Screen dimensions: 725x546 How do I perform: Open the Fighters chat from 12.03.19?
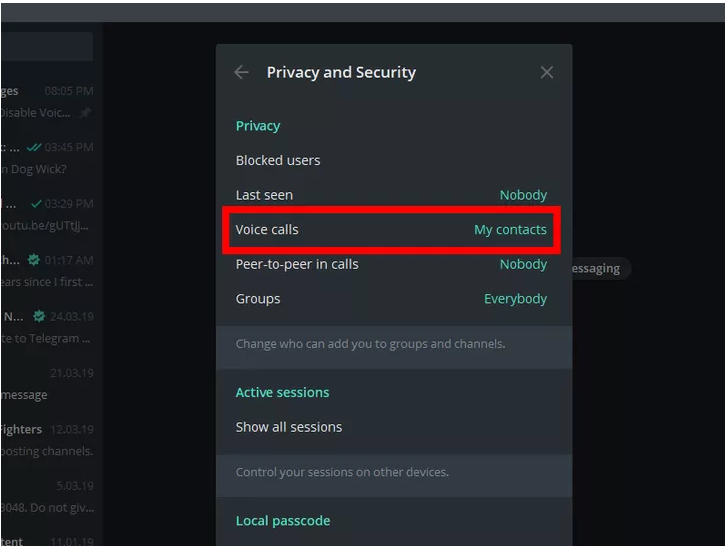(48, 440)
